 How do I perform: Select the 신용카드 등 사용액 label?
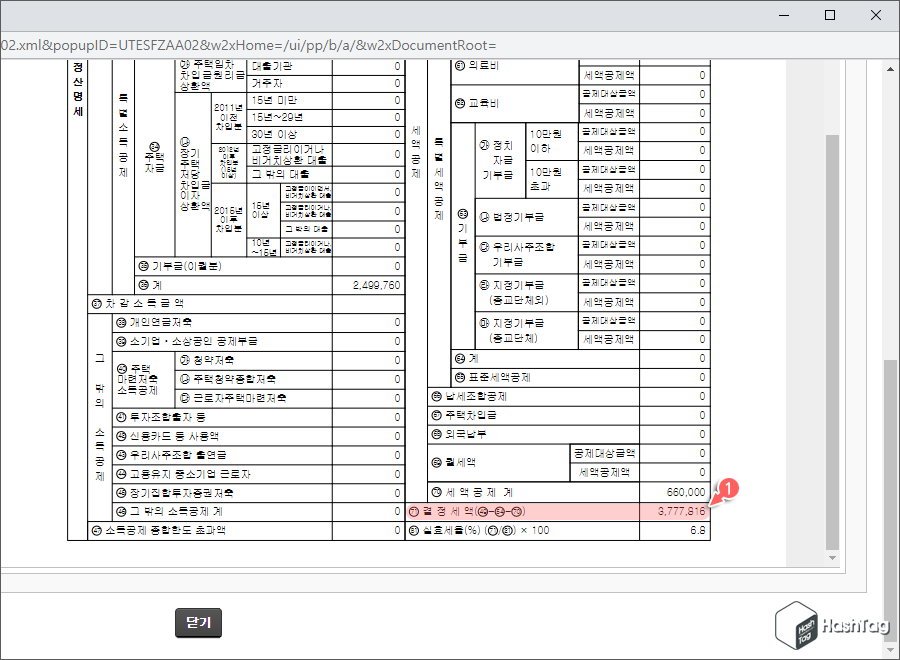(167, 436)
